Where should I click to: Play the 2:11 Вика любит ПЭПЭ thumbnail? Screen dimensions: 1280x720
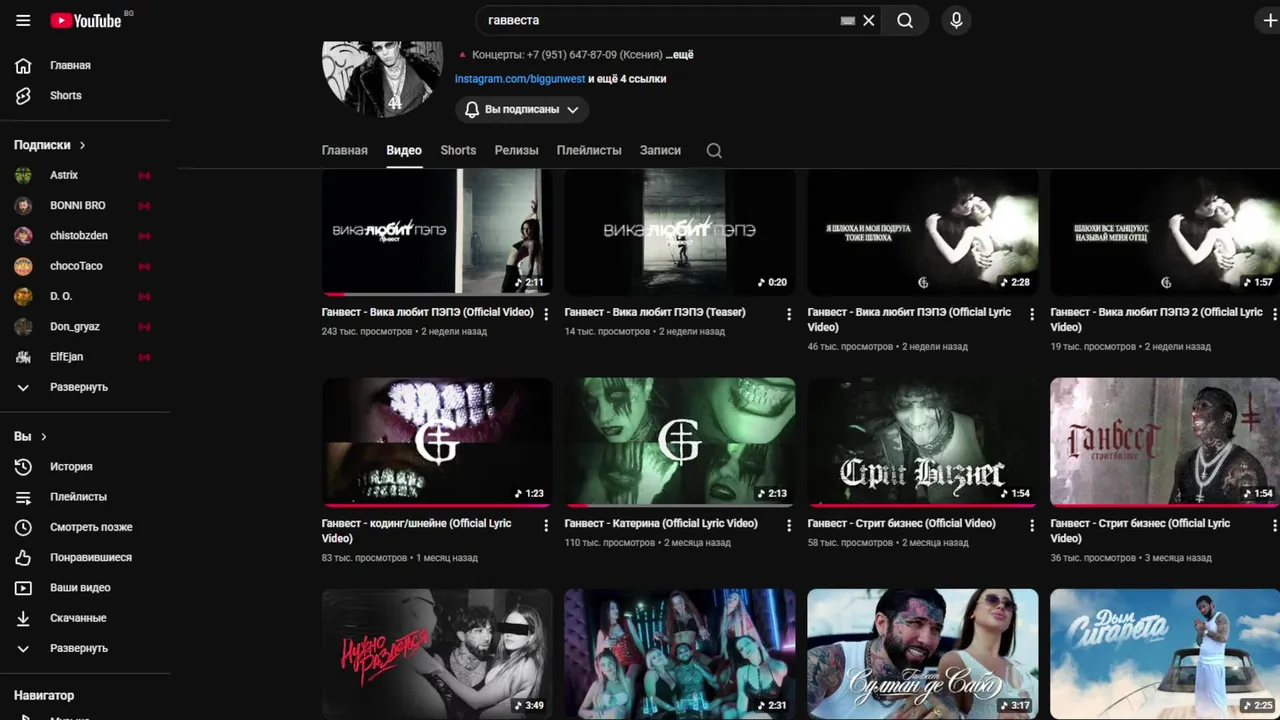click(437, 232)
